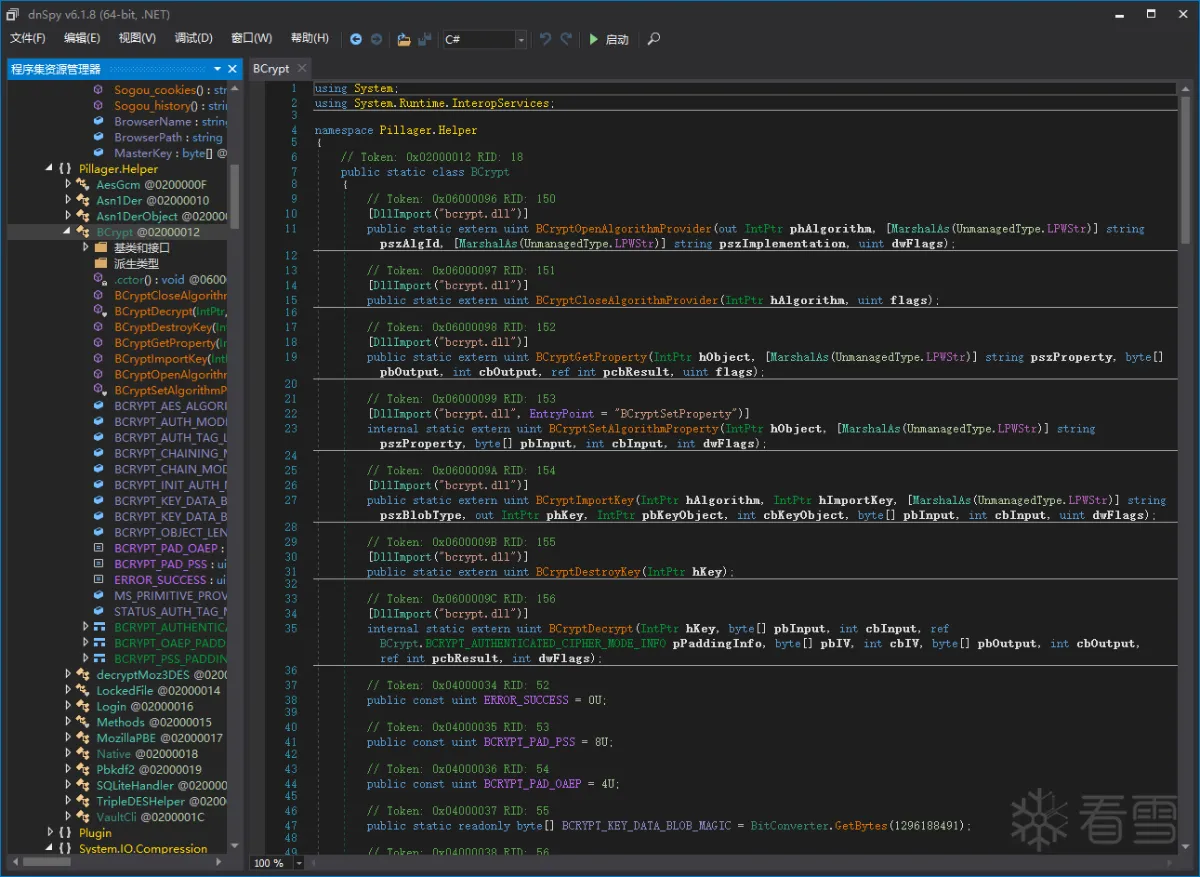Open the 调试(D) debug menu
This screenshot has height=877, width=1200.
tap(193, 39)
